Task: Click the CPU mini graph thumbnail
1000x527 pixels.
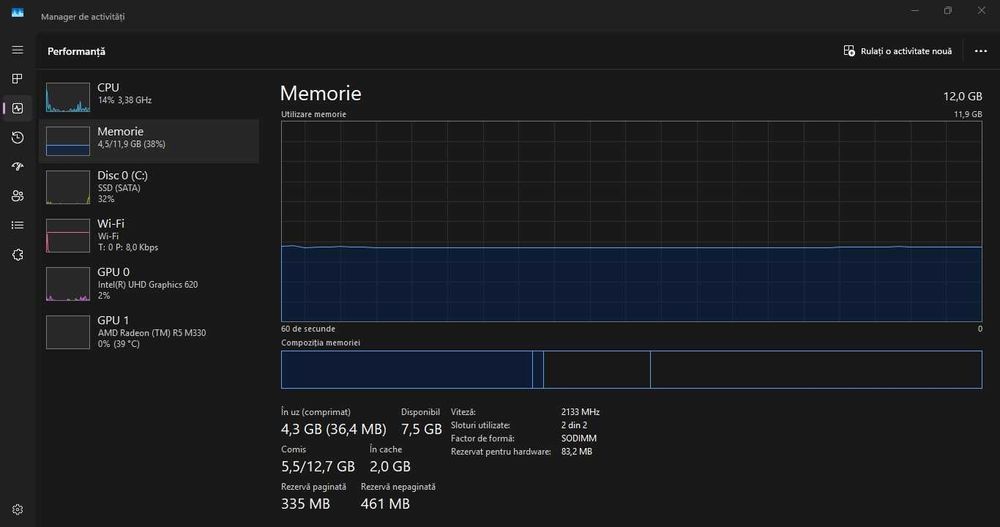Action: (x=68, y=97)
